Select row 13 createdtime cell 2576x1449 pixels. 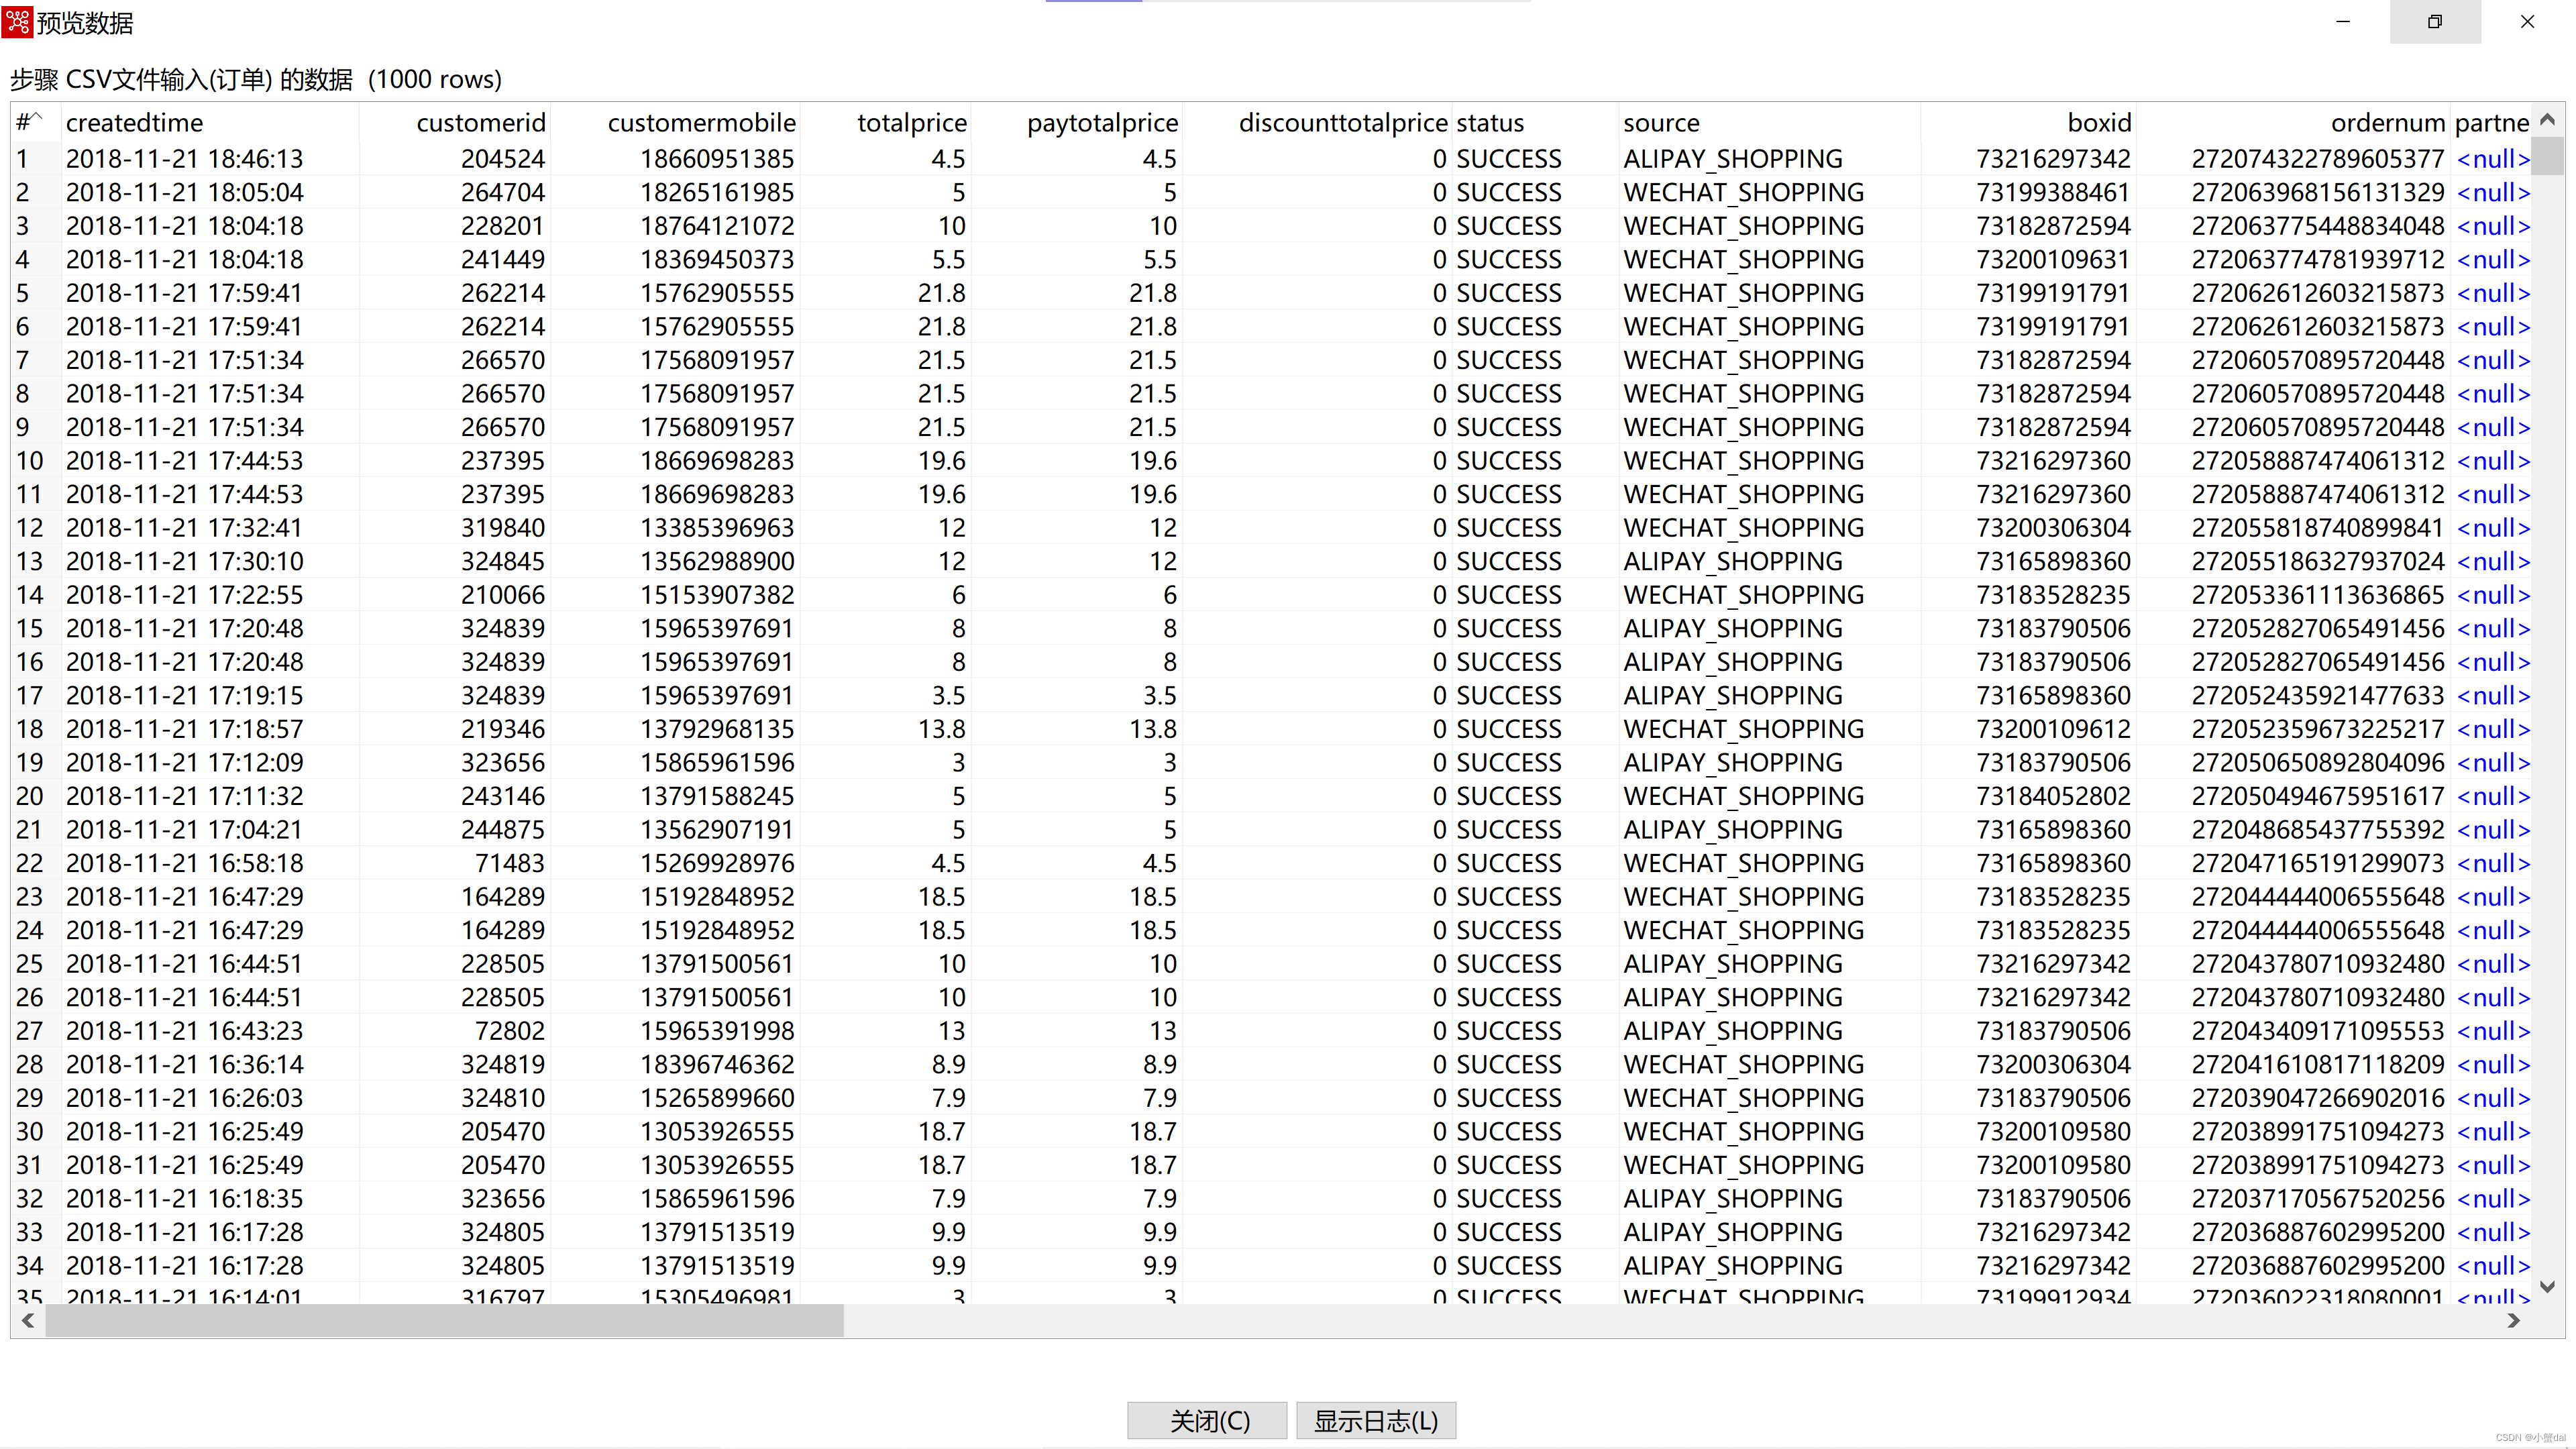(x=185, y=562)
